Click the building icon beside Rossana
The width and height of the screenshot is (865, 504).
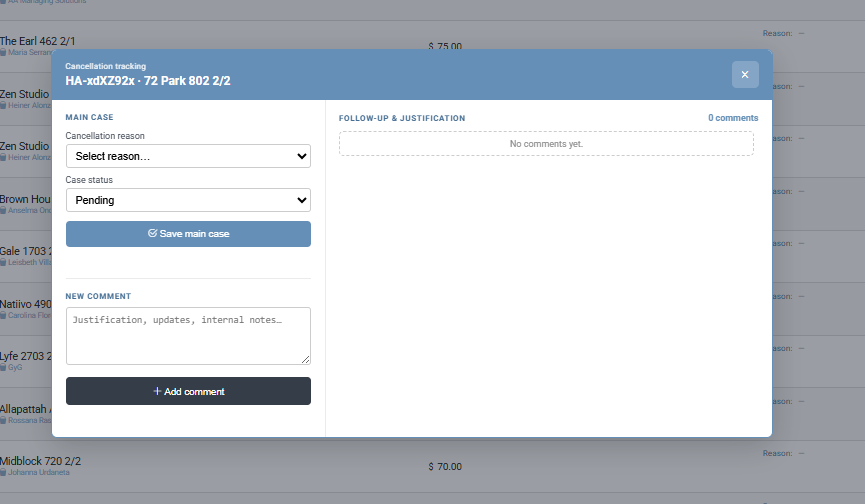pyautogui.click(x=3, y=420)
